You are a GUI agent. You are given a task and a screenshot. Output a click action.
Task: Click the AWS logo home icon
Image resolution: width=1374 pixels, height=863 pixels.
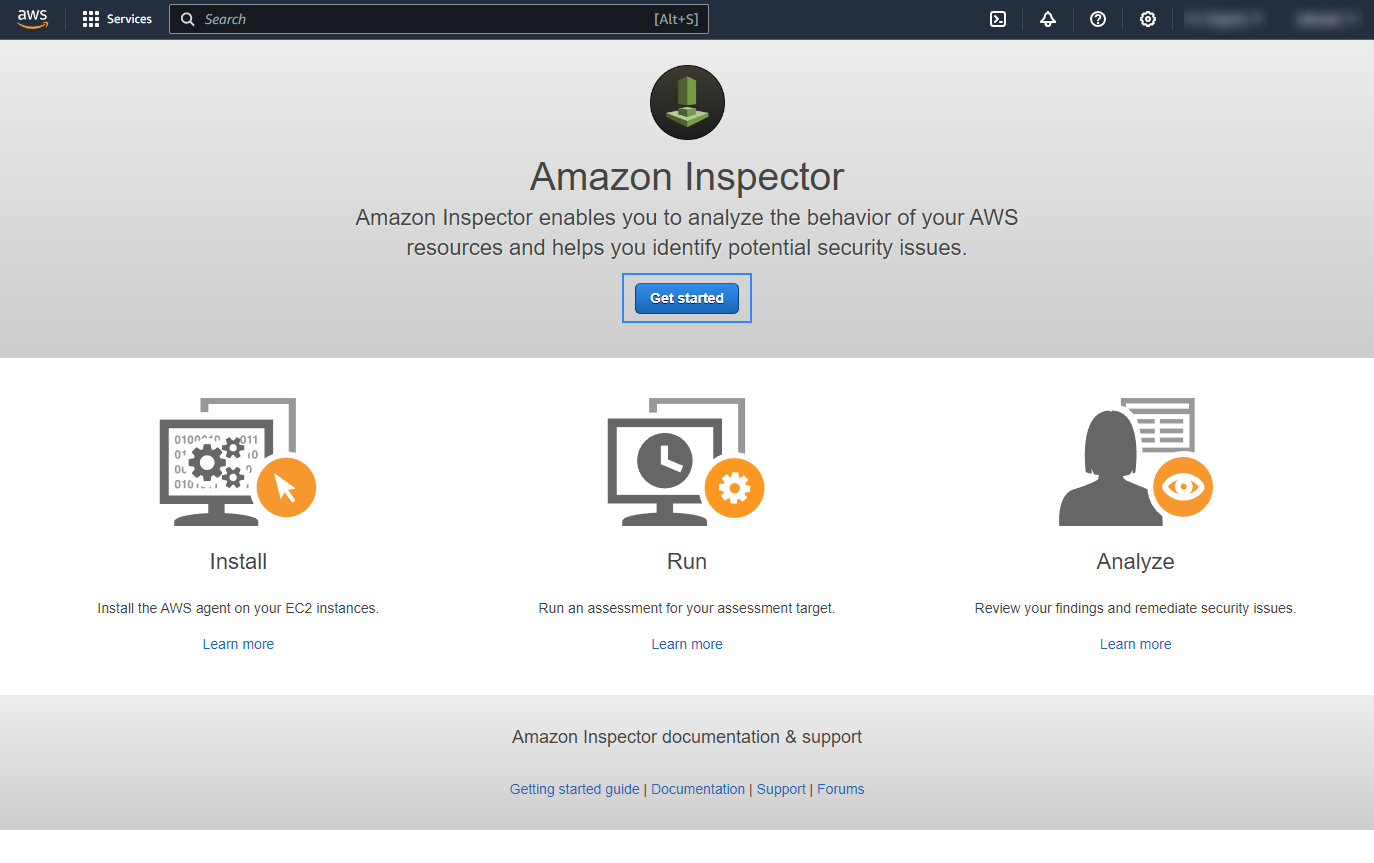pyautogui.click(x=32, y=19)
